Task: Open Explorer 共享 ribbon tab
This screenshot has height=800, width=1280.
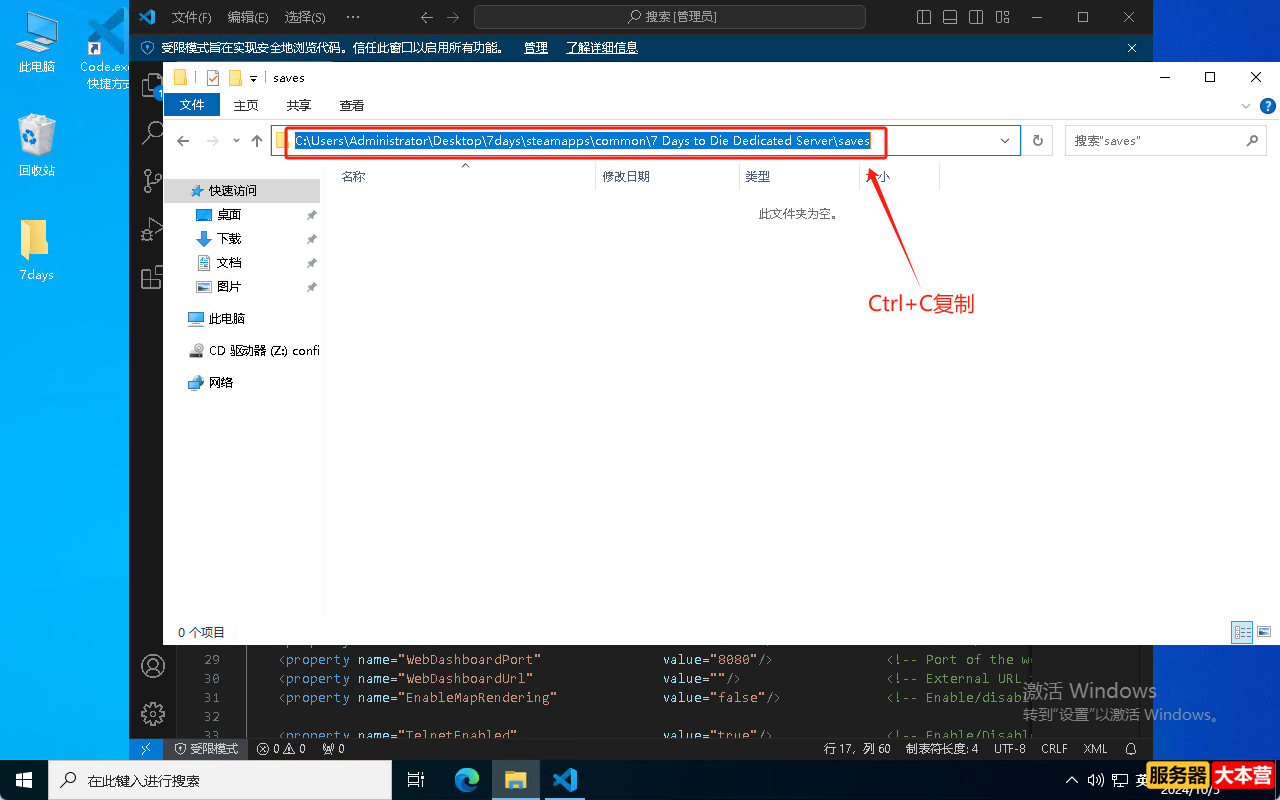Action: 299,105
